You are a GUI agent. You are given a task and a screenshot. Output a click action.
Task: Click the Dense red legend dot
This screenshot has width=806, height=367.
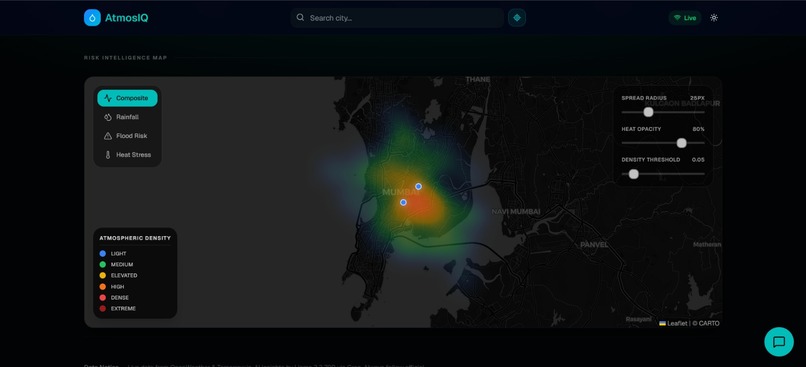point(103,298)
